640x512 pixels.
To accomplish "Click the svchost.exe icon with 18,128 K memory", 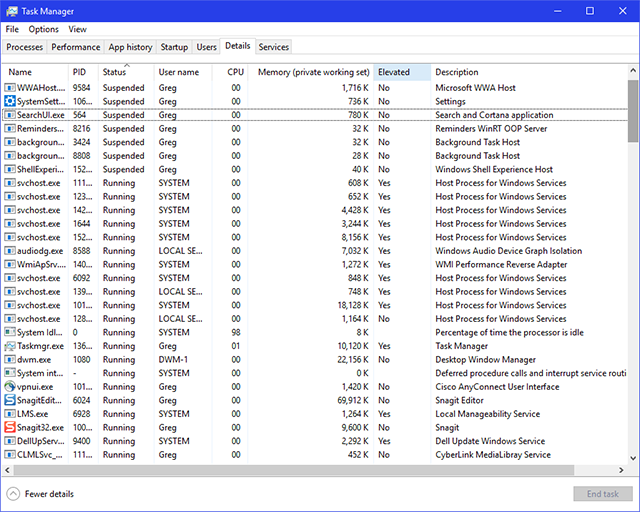I will coord(10,305).
